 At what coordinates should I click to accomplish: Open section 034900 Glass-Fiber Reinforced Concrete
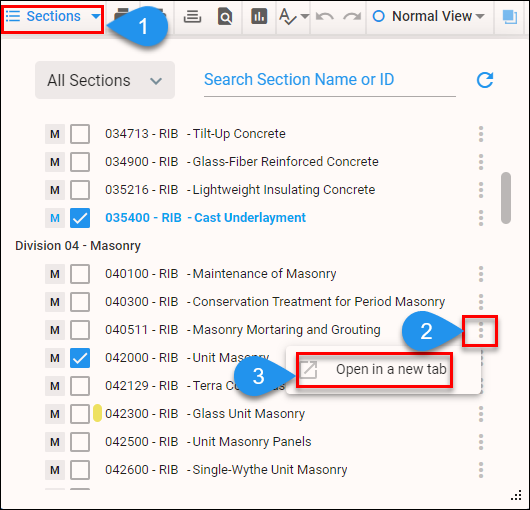pyautogui.click(x=242, y=162)
